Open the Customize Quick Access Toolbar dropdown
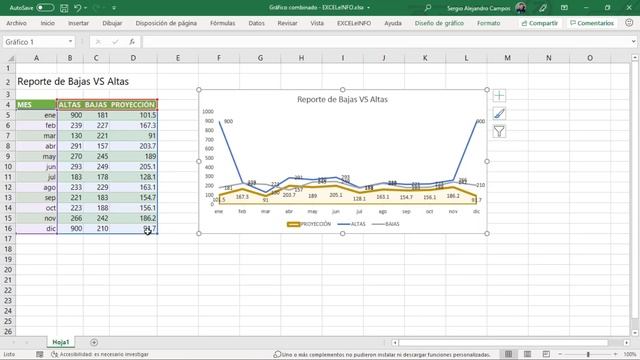Image resolution: width=640 pixels, height=360 pixels. coord(114,8)
